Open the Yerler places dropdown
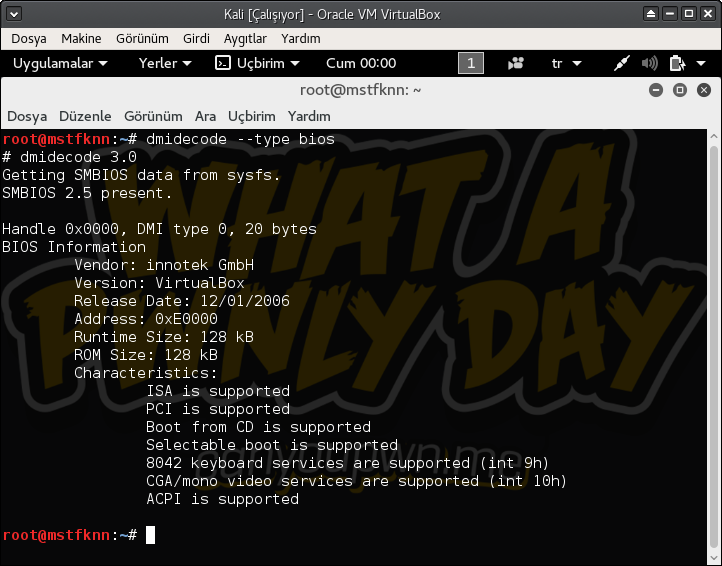 pos(165,63)
